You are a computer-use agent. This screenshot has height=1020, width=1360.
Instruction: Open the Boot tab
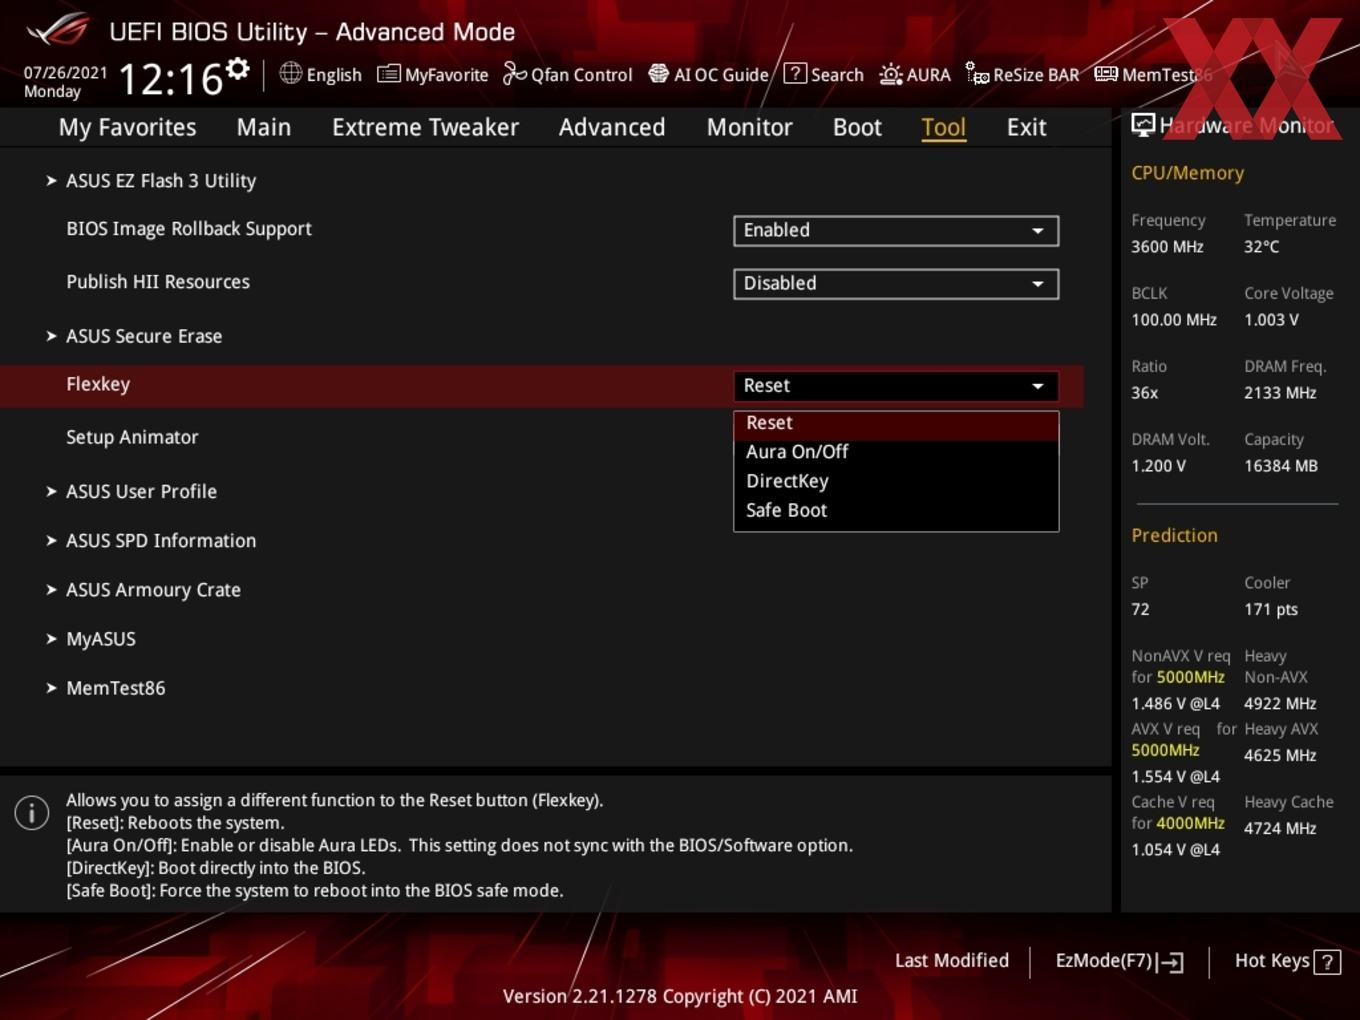(x=857, y=128)
